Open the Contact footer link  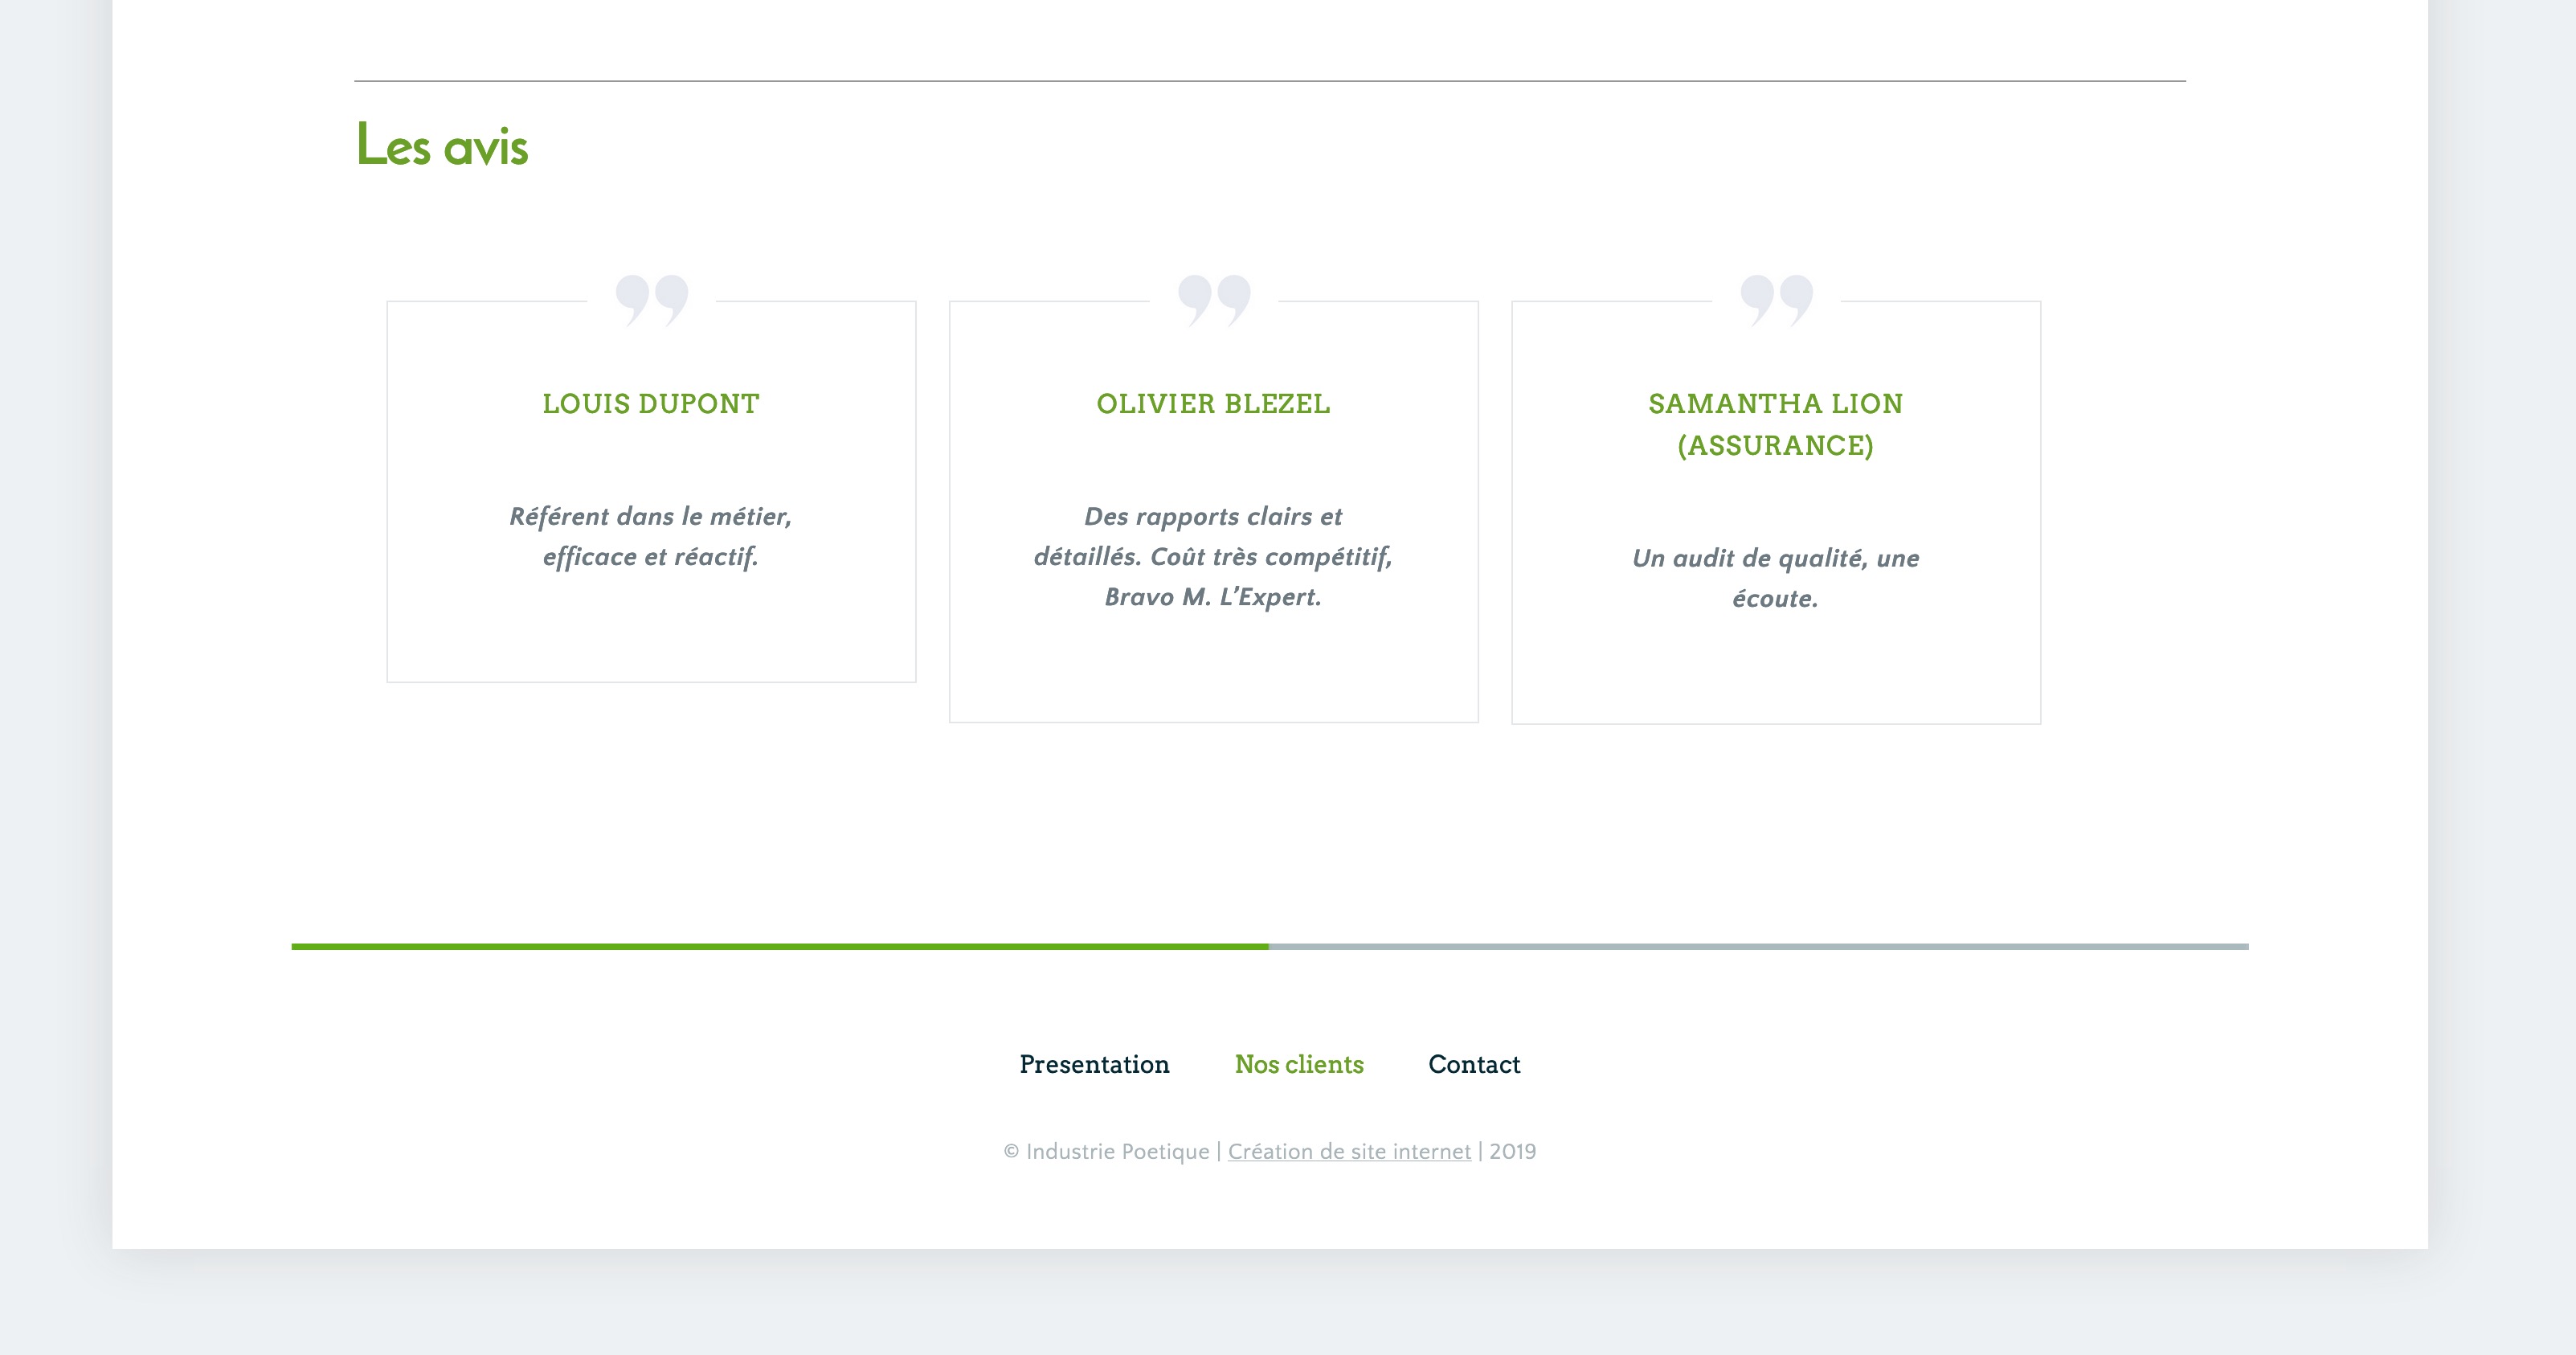(1474, 1064)
